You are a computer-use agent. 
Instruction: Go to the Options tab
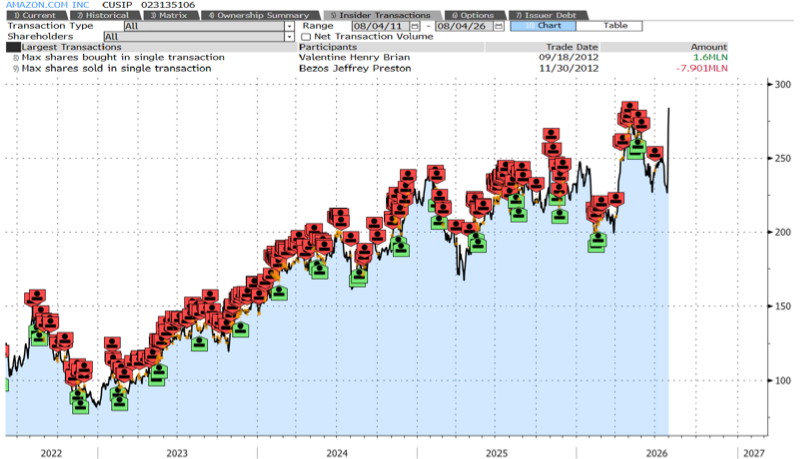pyautogui.click(x=474, y=15)
